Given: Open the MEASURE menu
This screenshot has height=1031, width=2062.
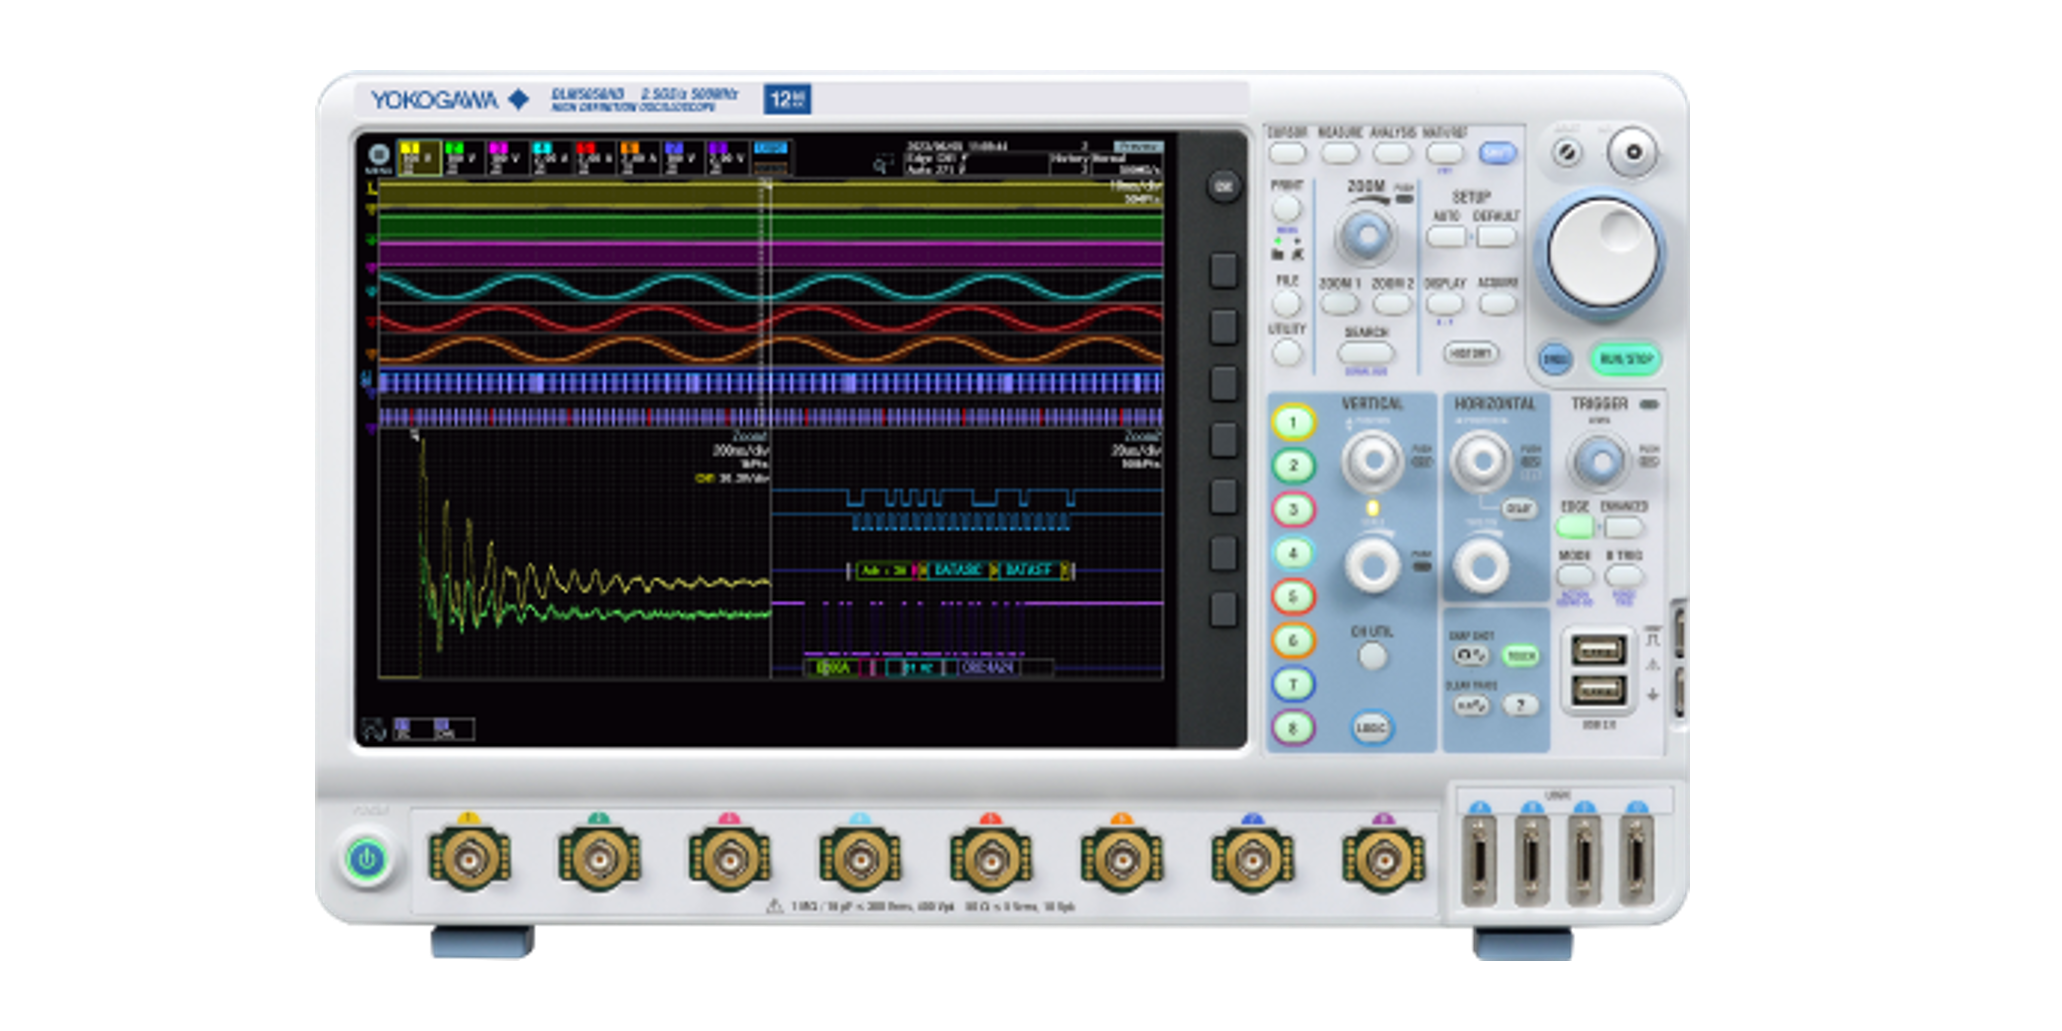Looking at the screenshot, I should pos(1337,153).
